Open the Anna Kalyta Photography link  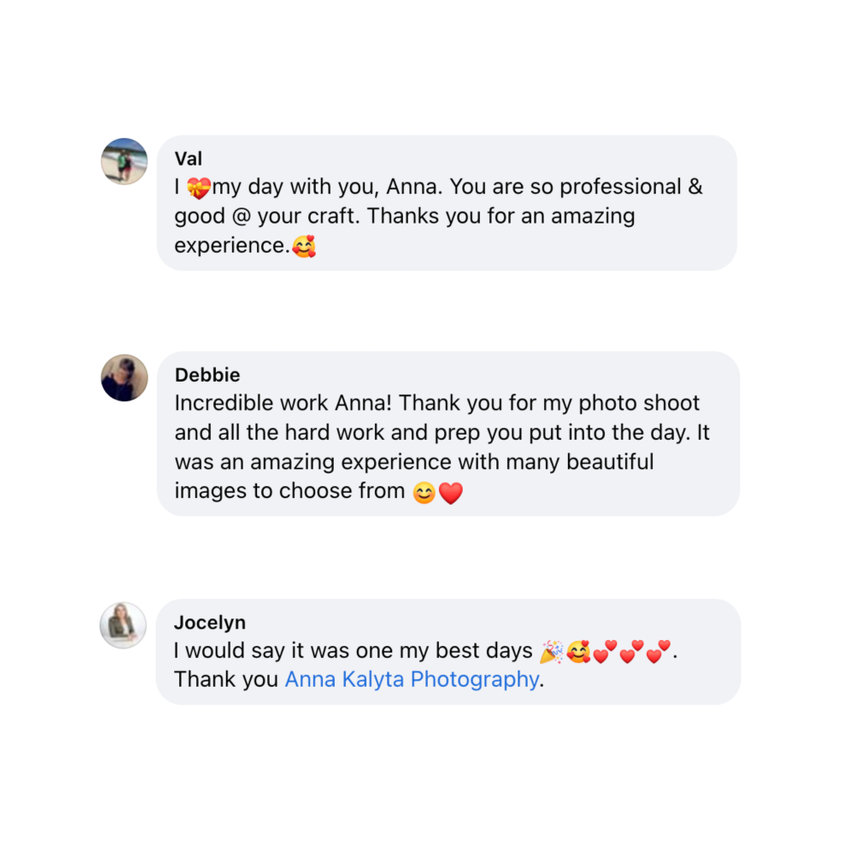[x=411, y=680]
